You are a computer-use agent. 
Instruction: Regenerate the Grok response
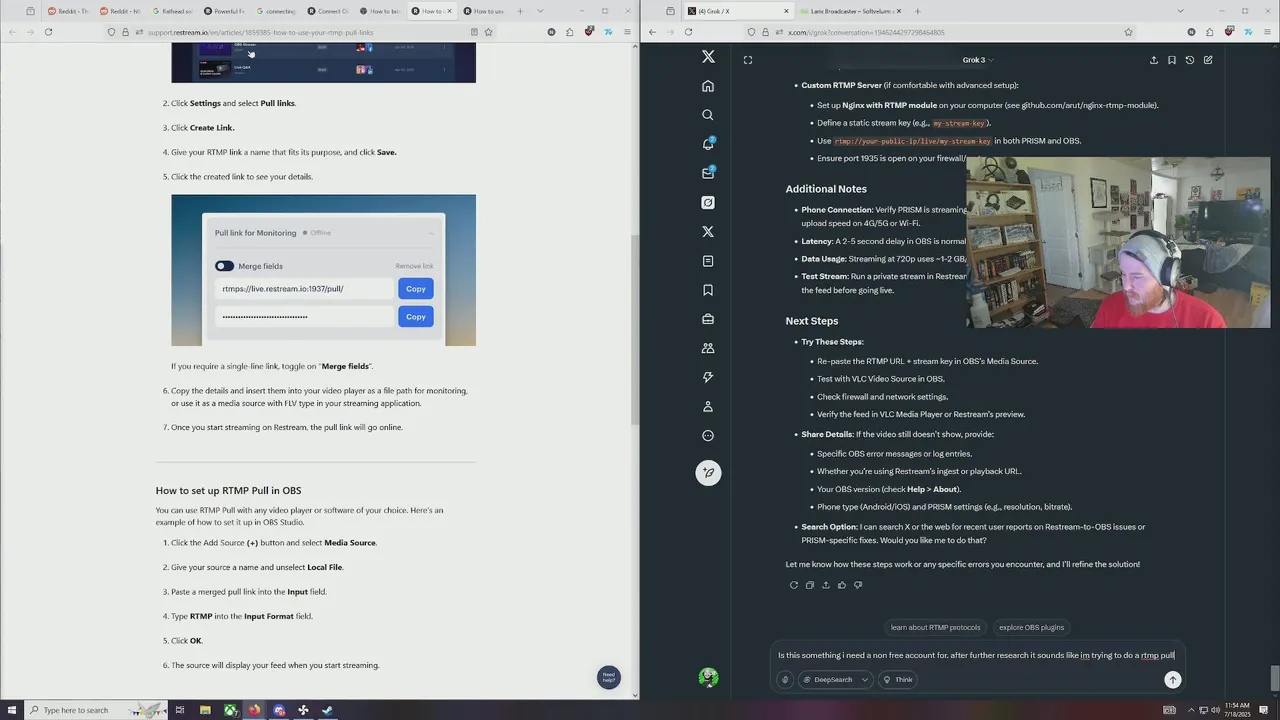click(x=793, y=585)
